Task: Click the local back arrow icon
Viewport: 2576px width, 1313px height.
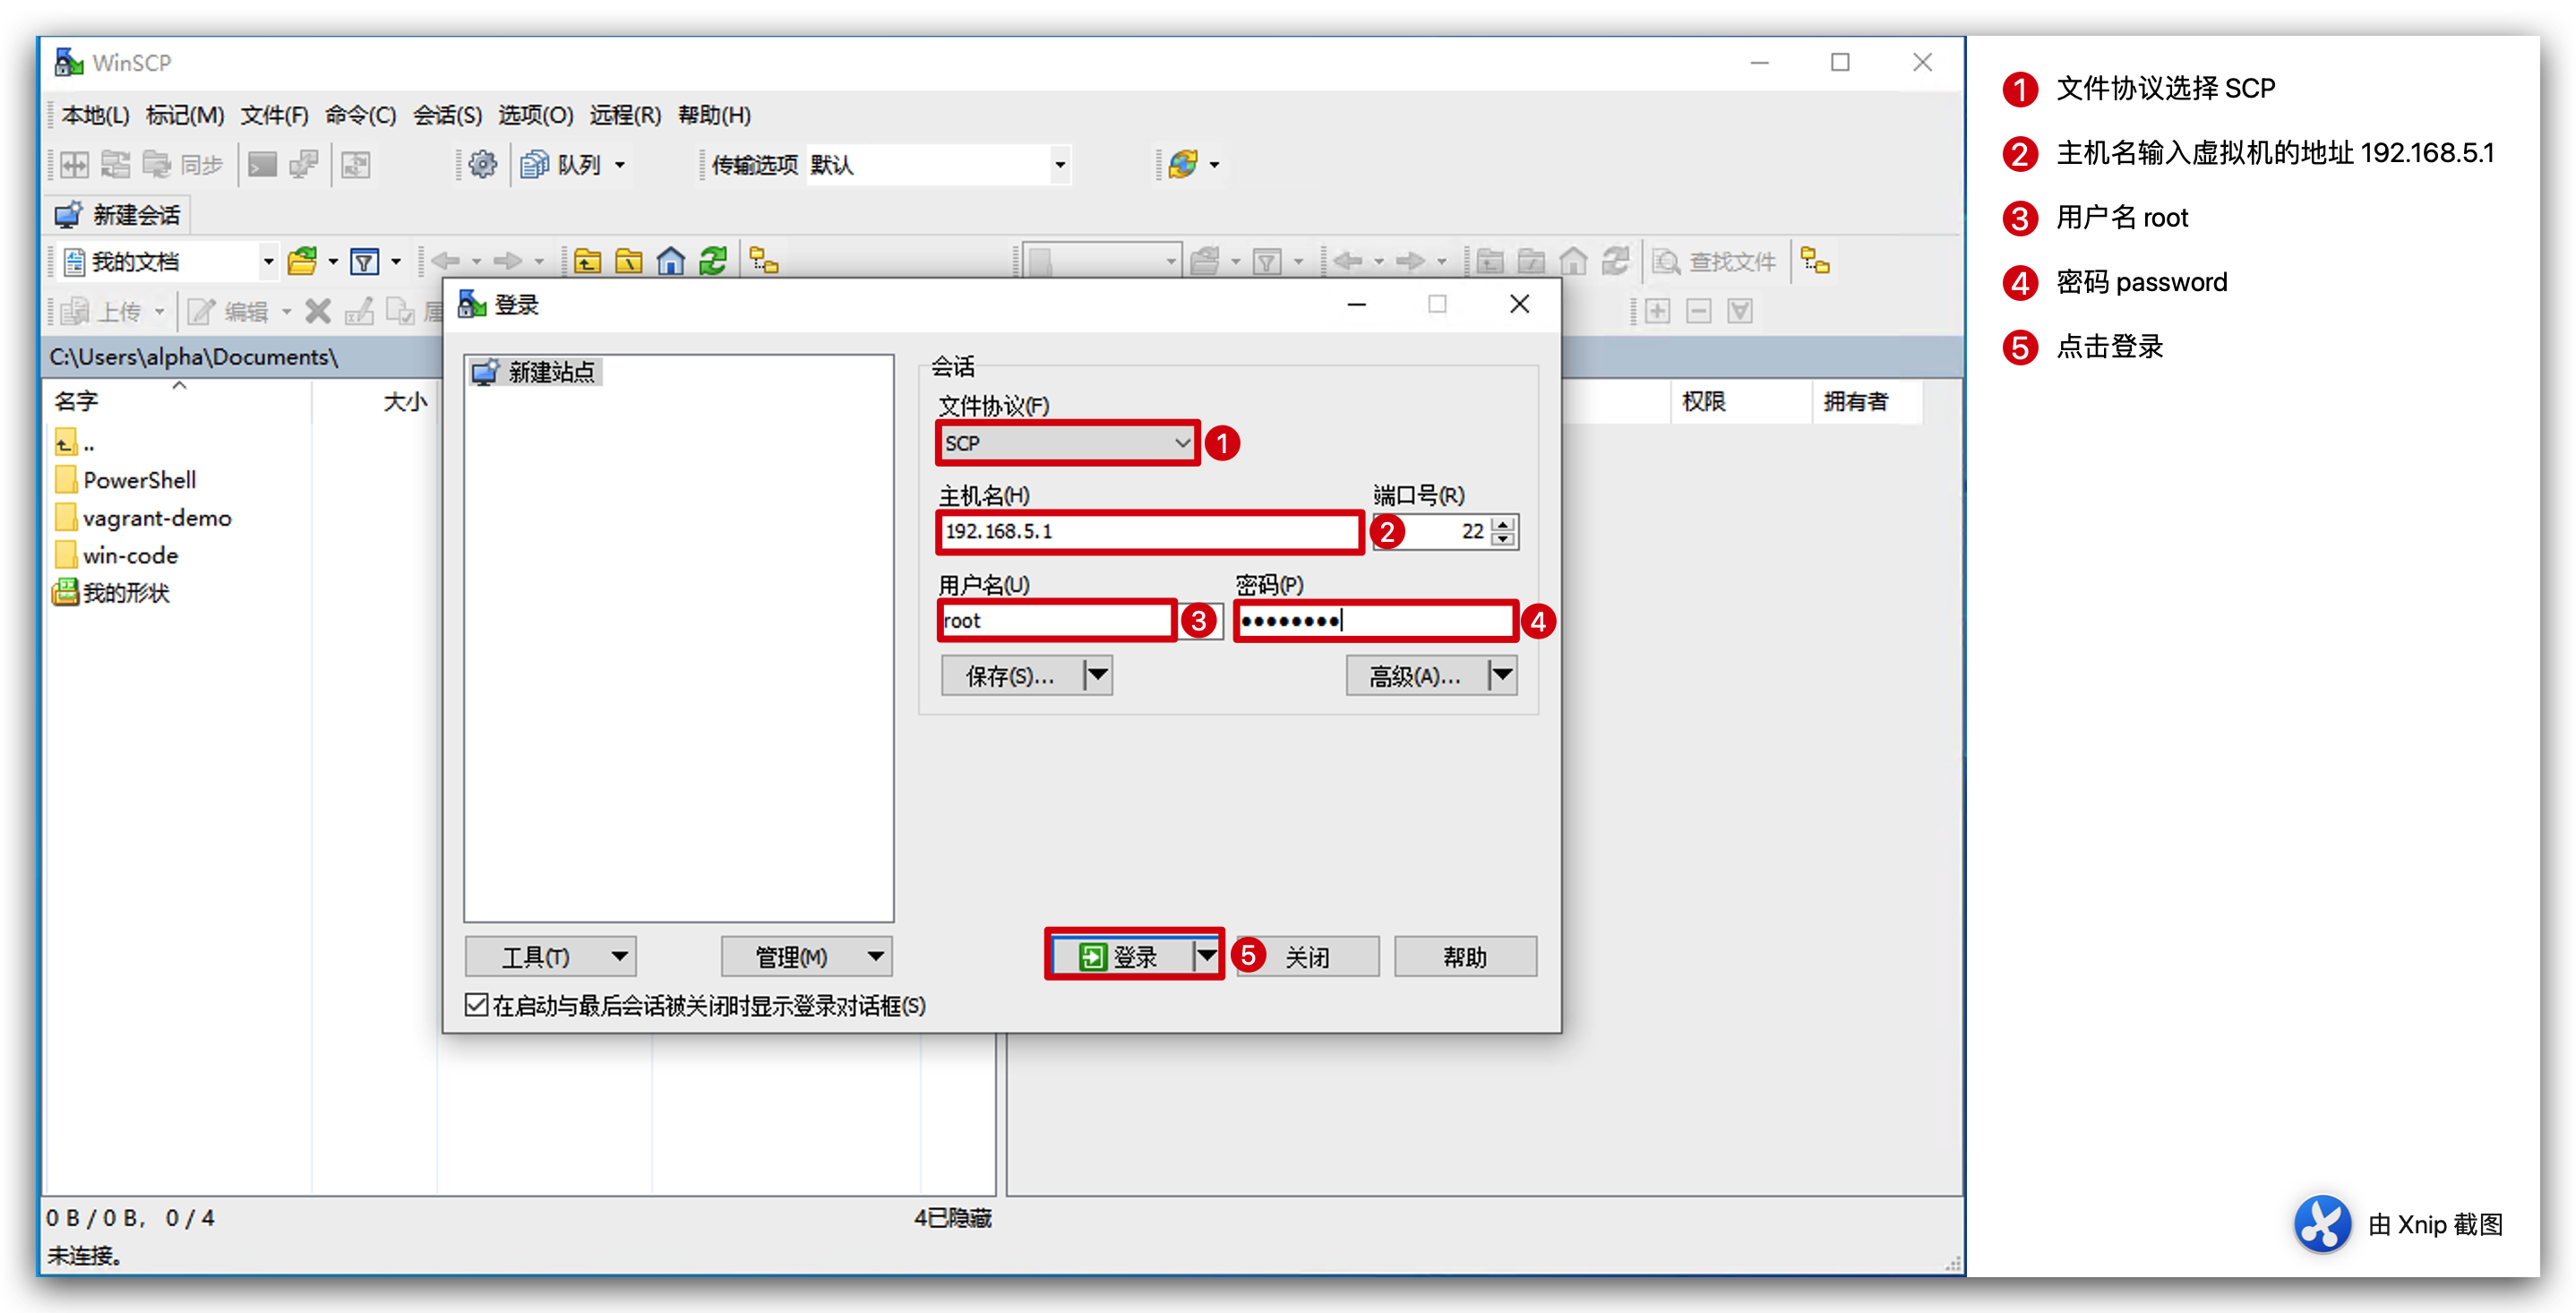Action: pos(446,262)
